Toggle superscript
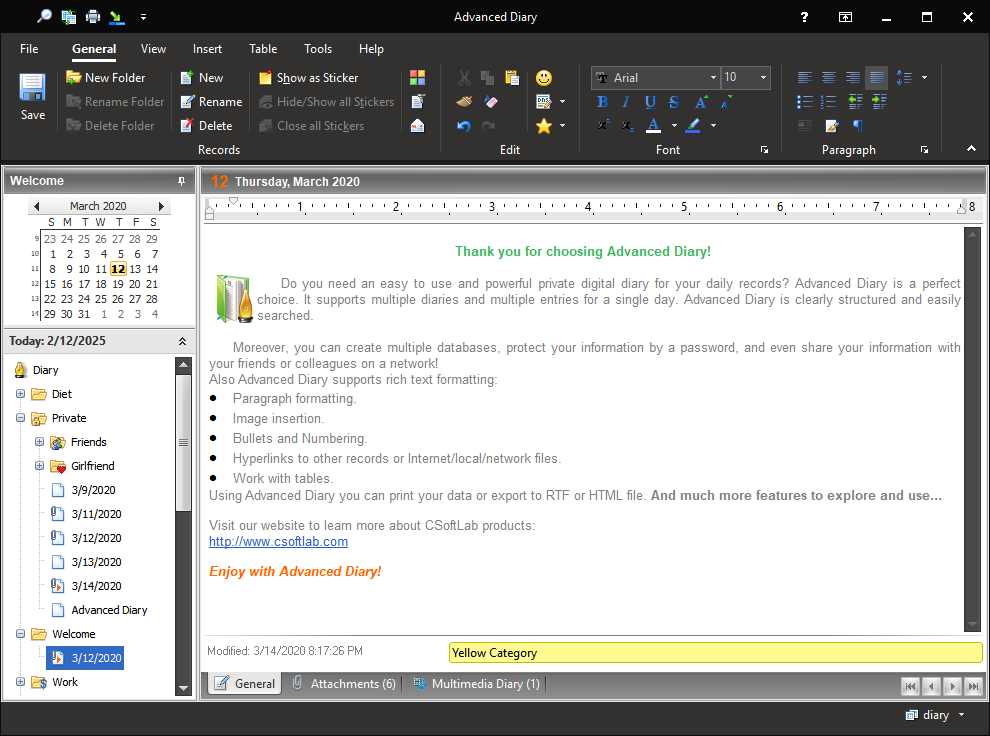The image size is (990, 736). click(603, 125)
